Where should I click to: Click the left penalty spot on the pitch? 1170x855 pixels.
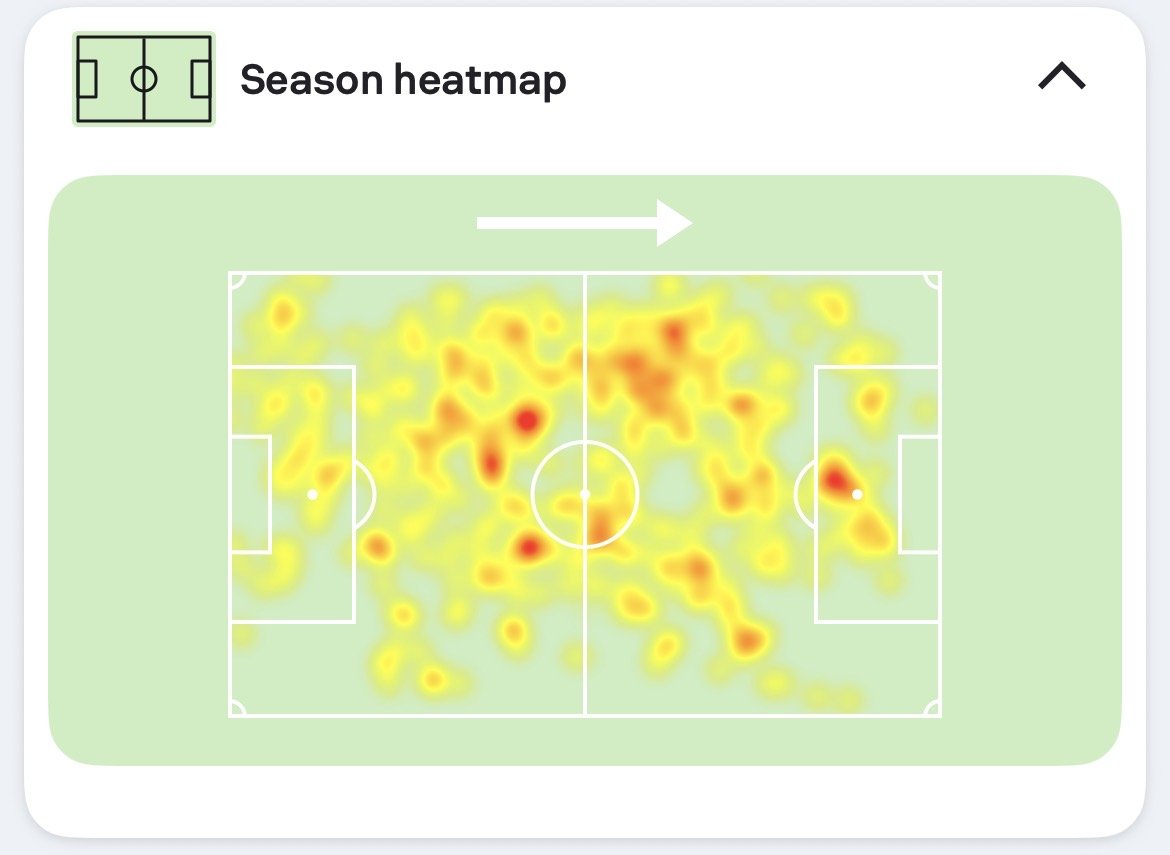(x=313, y=494)
